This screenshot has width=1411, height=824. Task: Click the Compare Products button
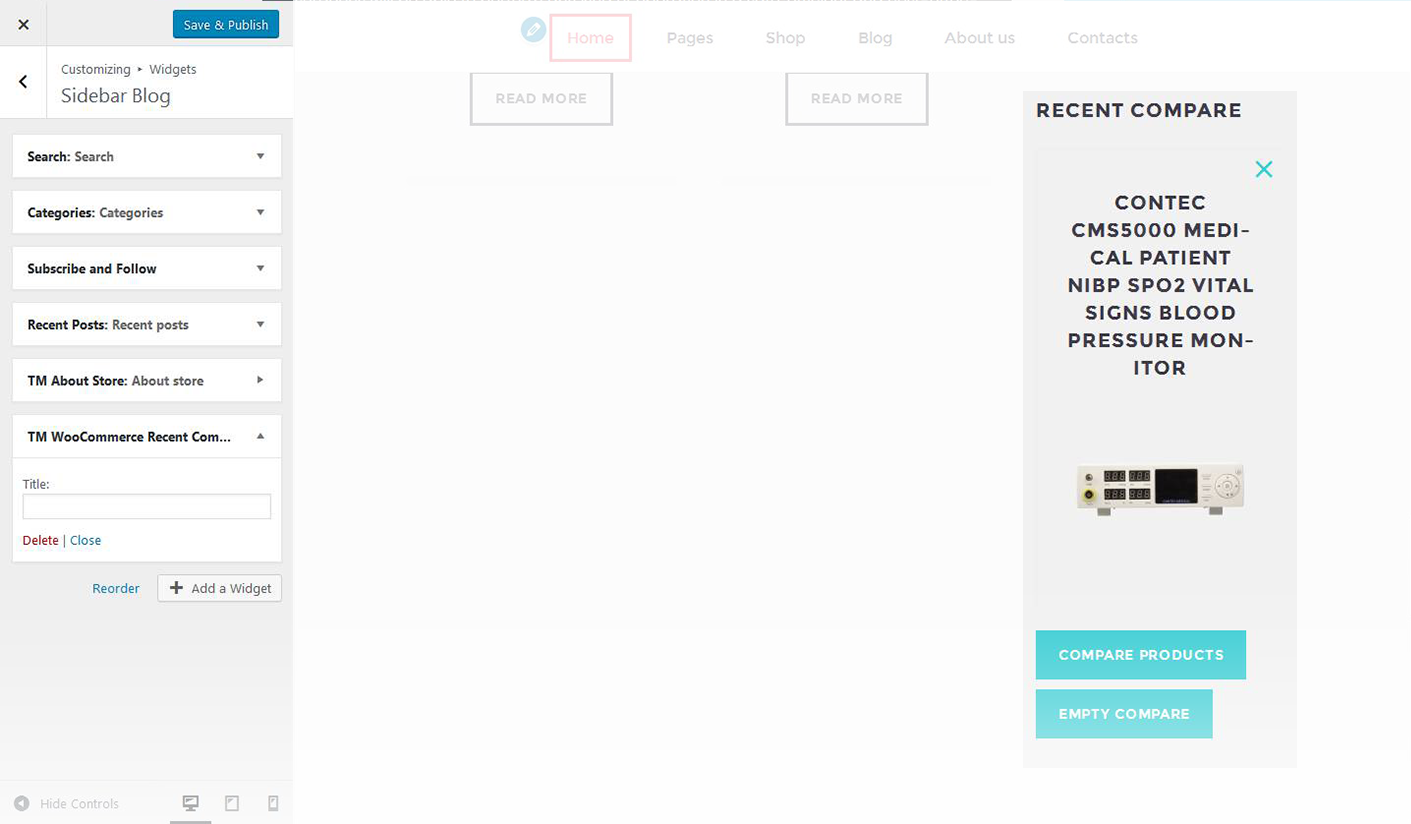pyautogui.click(x=1140, y=655)
